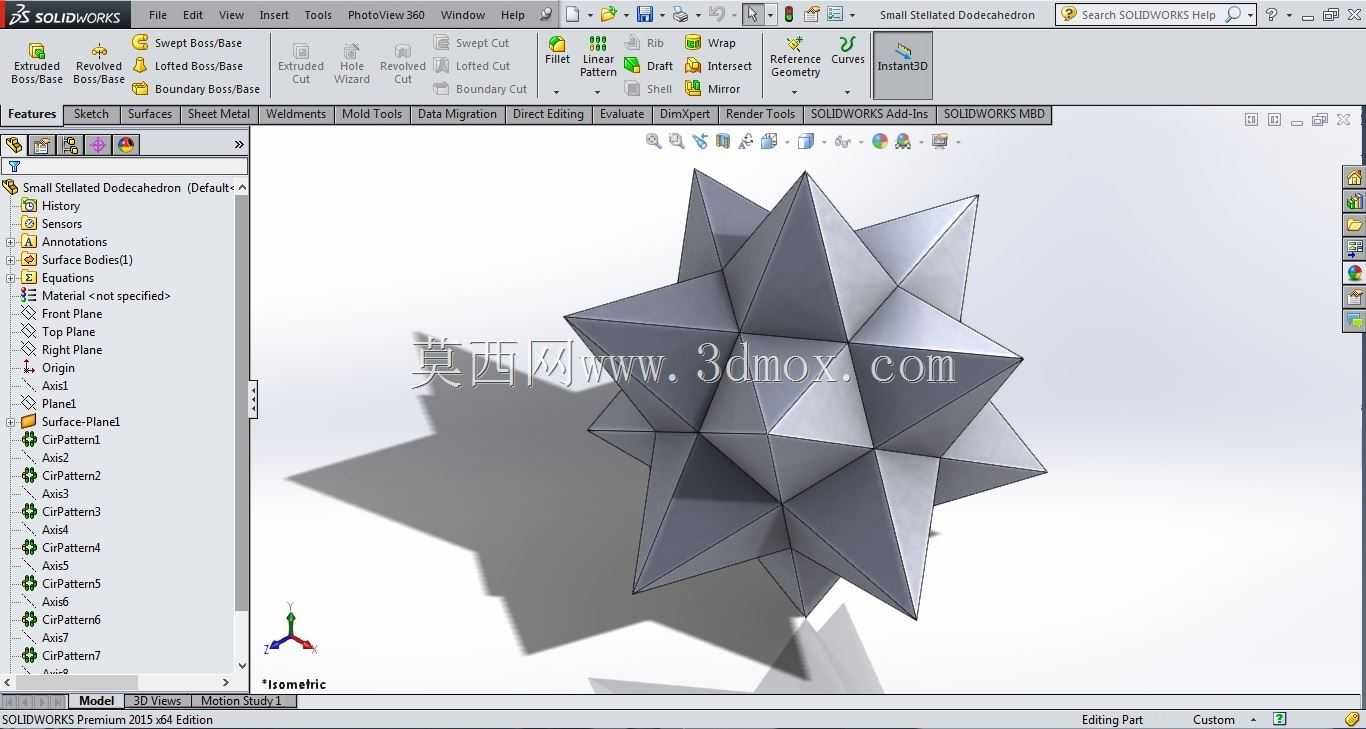Select the Intersect feature
This screenshot has height=729, width=1366.
tap(718, 66)
